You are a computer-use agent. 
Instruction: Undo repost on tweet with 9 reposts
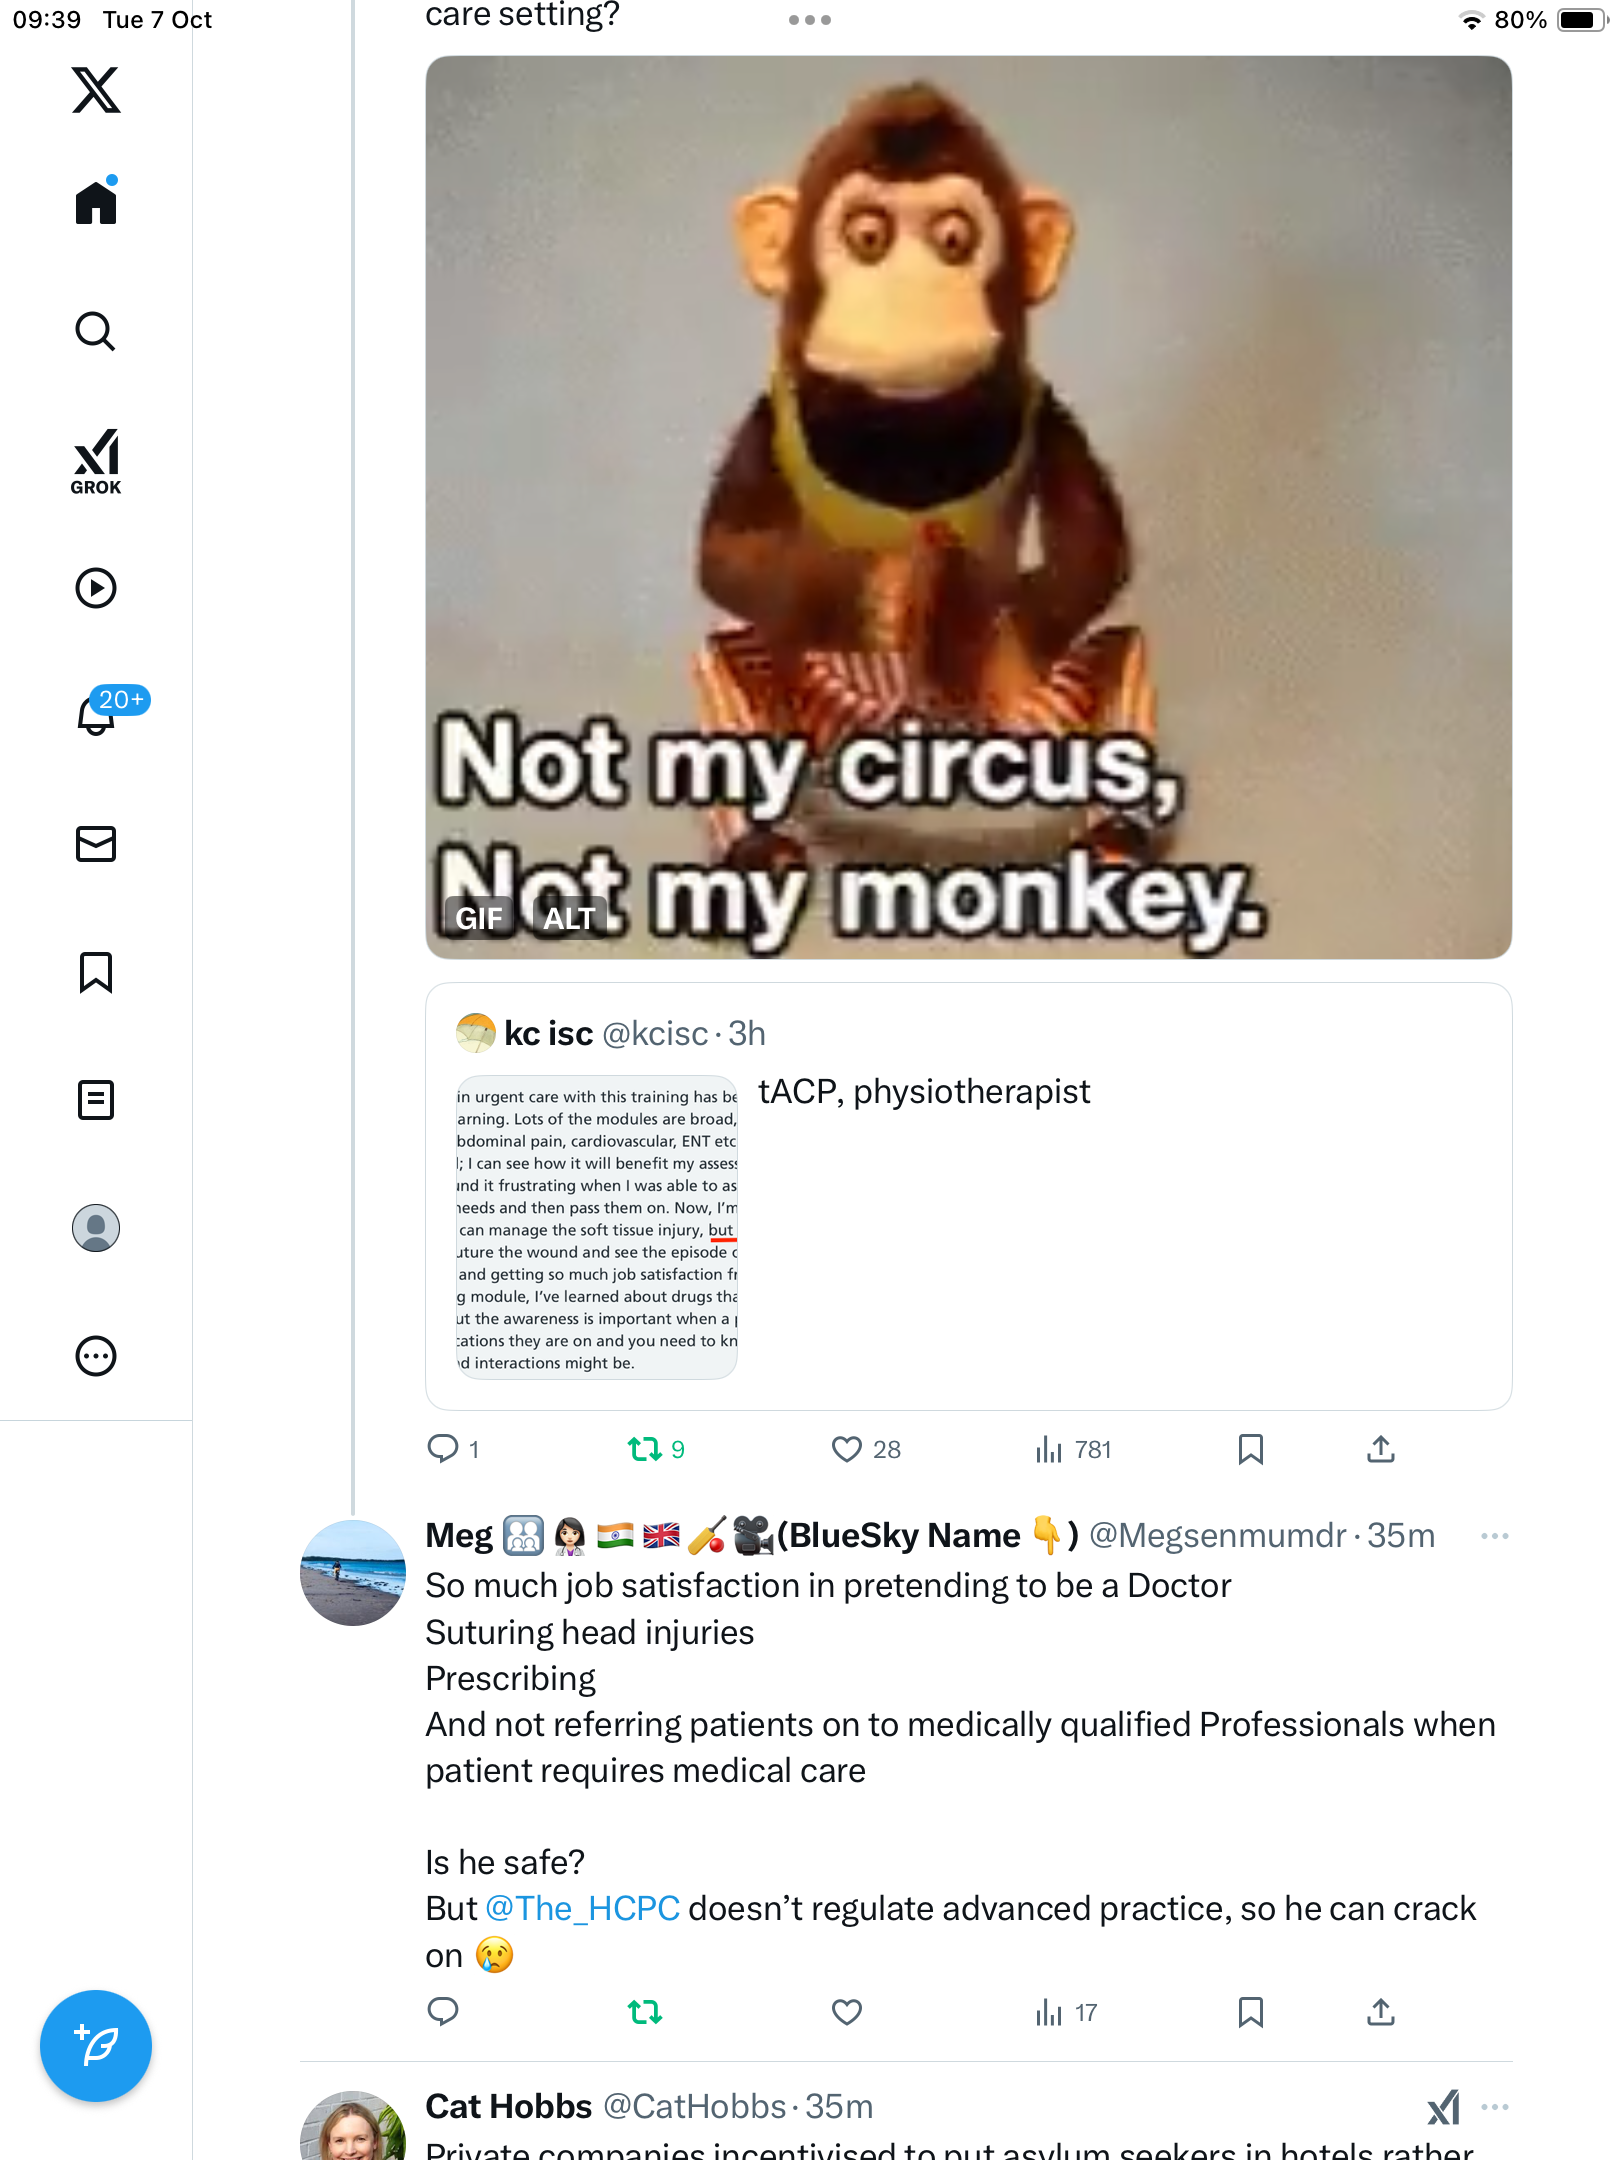(645, 1449)
